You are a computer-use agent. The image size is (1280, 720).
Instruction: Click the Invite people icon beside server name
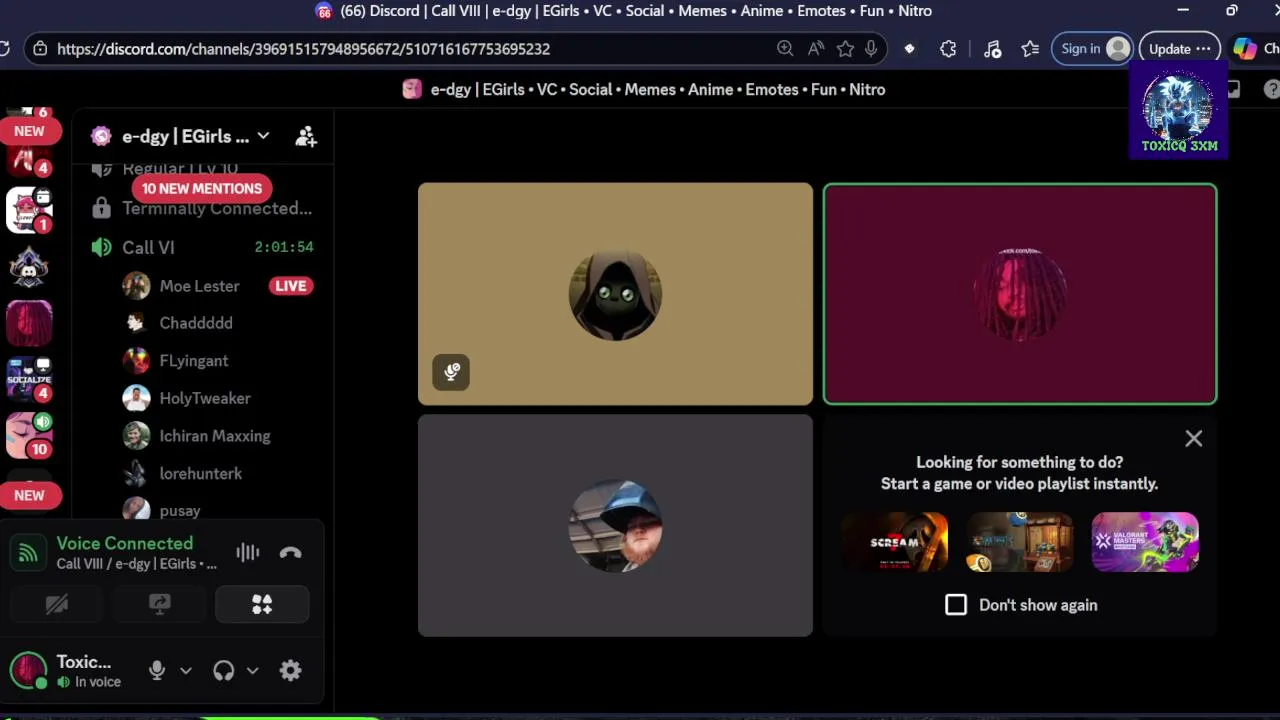coord(306,137)
